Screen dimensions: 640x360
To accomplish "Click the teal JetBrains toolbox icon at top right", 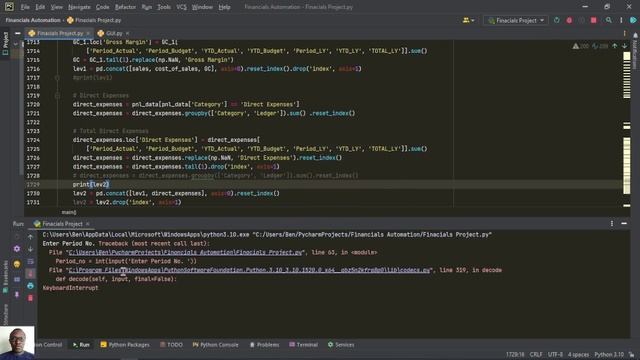I will [x=633, y=20].
